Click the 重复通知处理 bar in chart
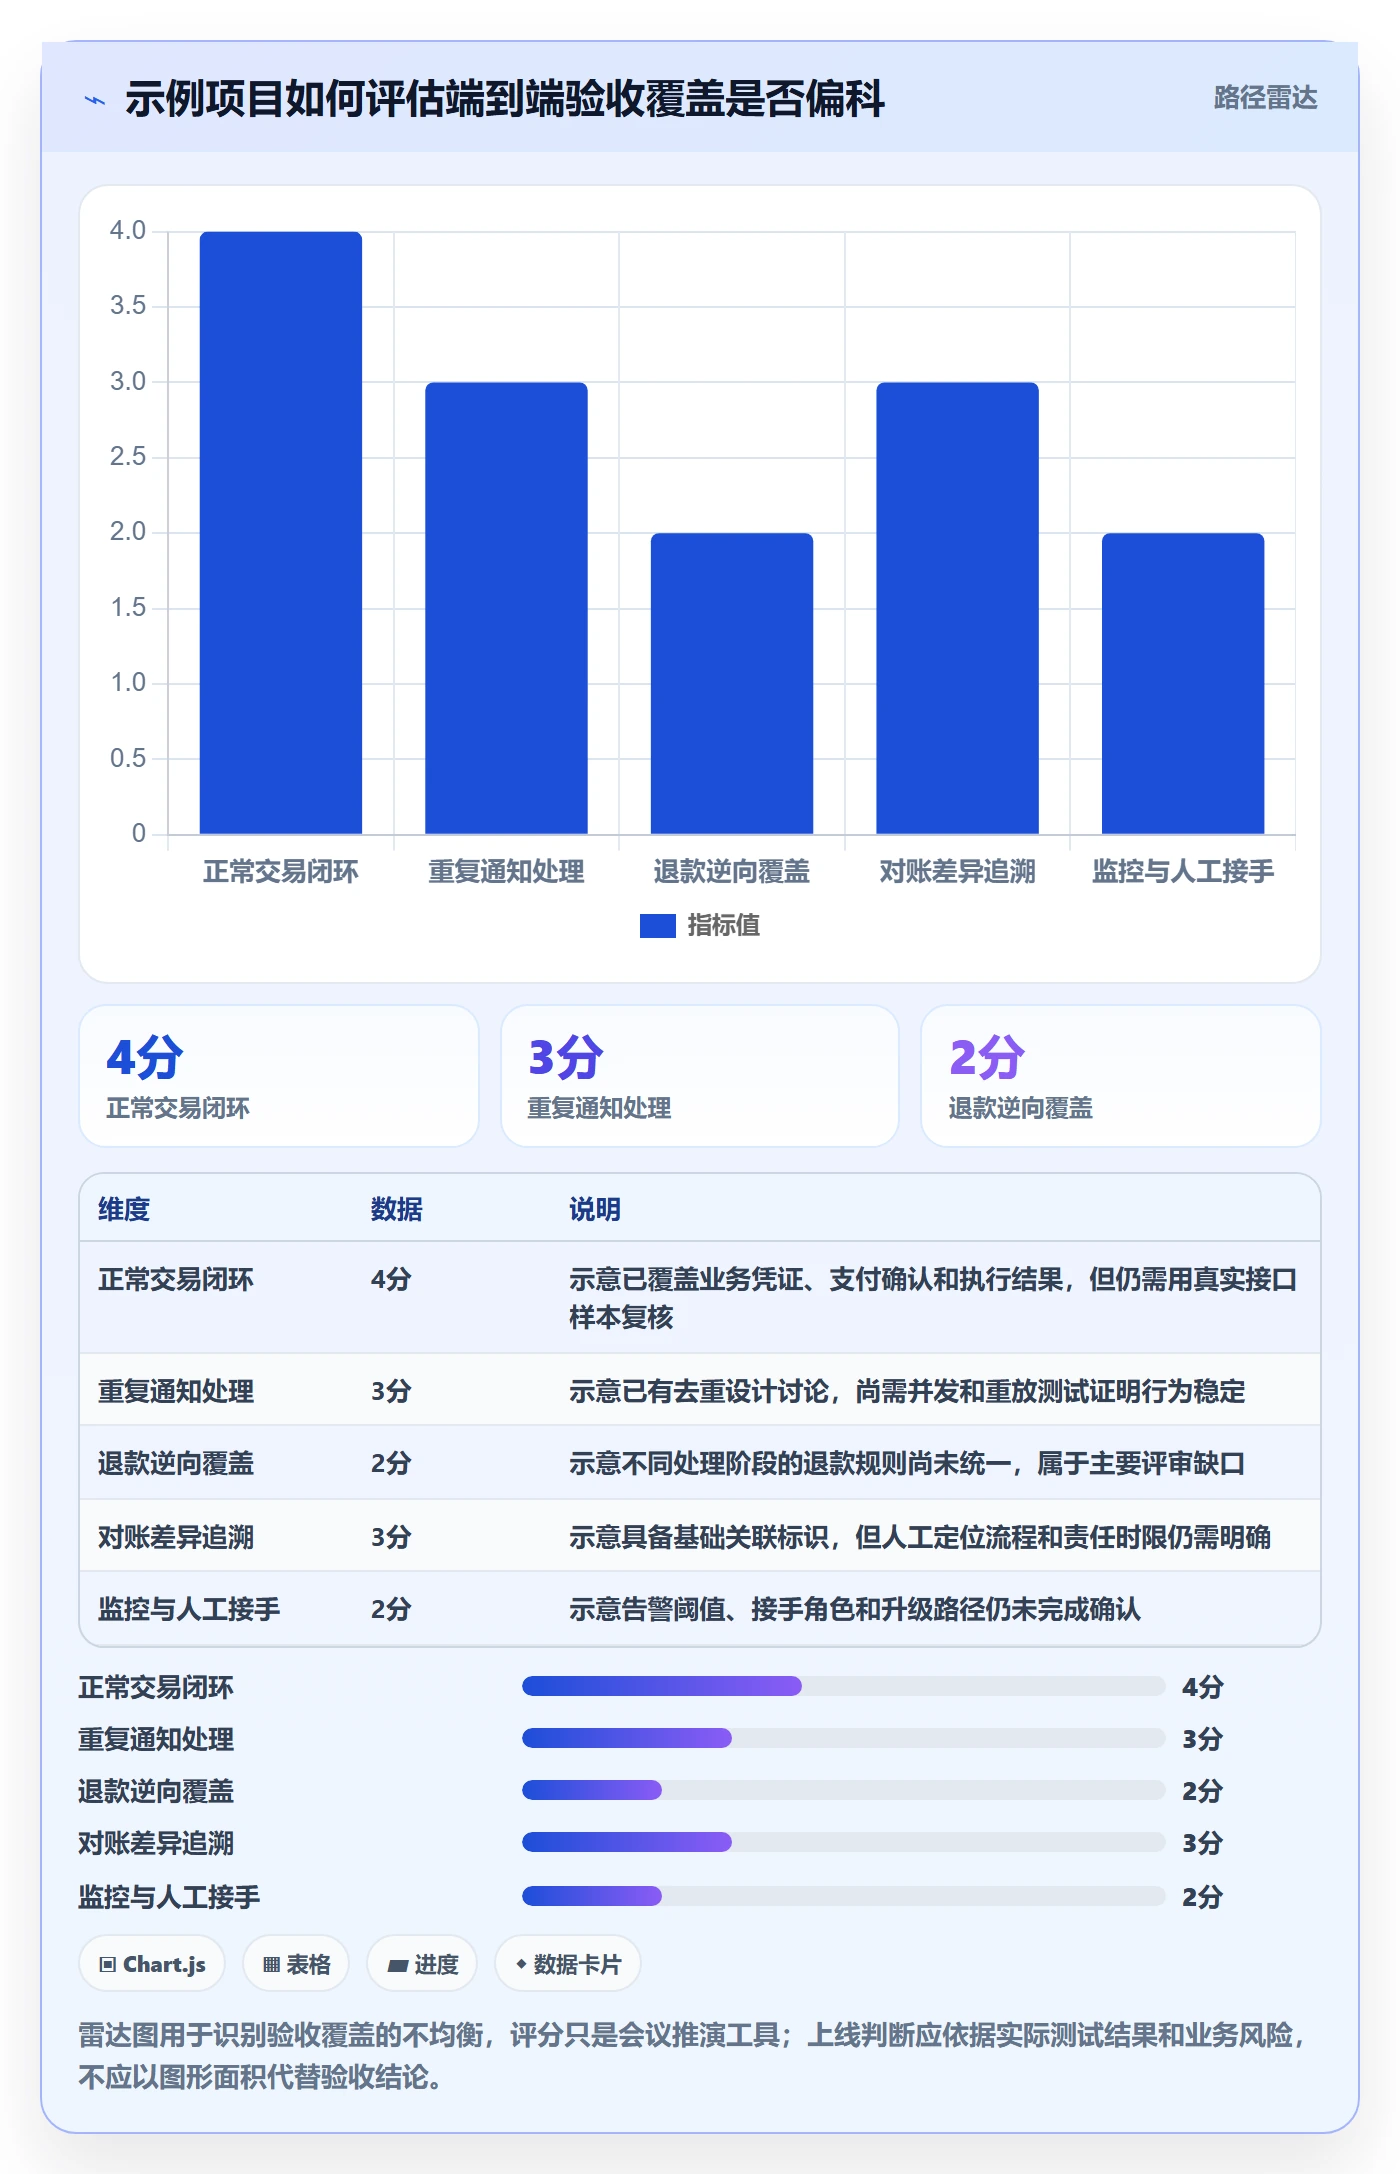 506,608
